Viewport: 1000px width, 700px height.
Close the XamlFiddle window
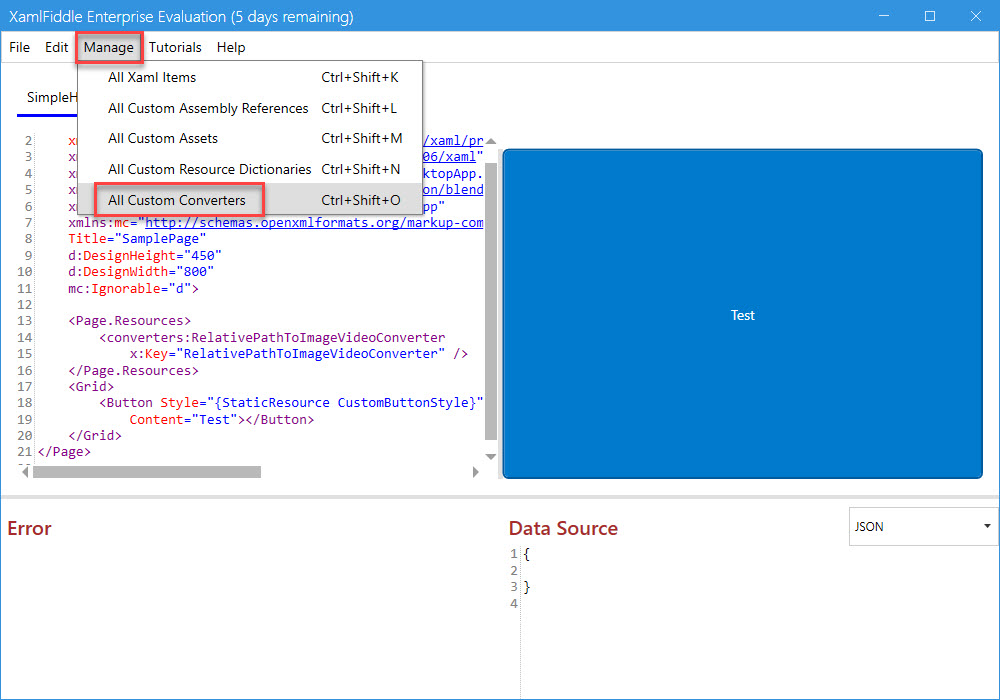pos(976,16)
